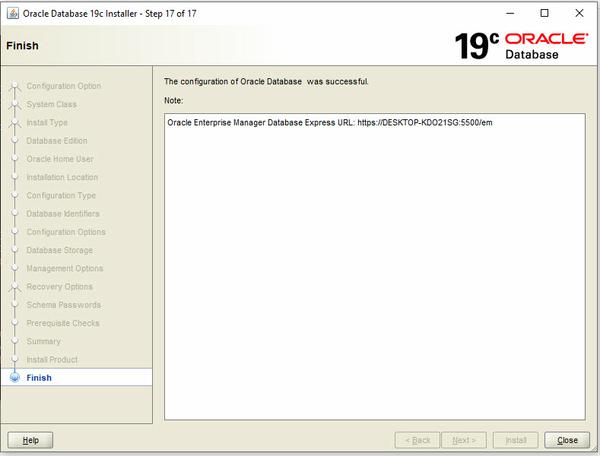
Task: Select the Finish step in sidebar
Action: coord(39,378)
